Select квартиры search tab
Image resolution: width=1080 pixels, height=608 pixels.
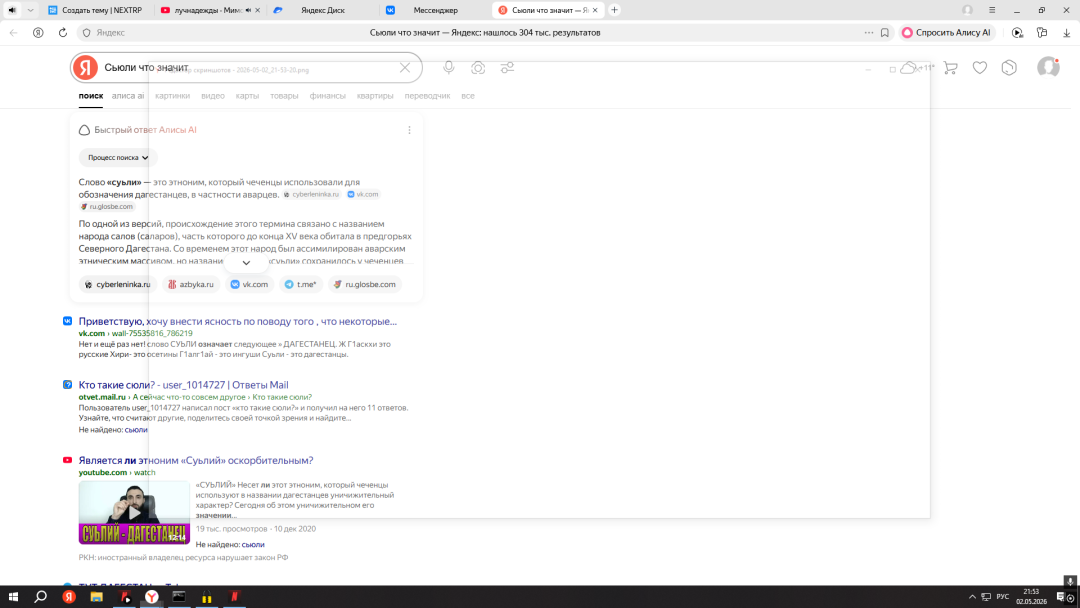375,96
